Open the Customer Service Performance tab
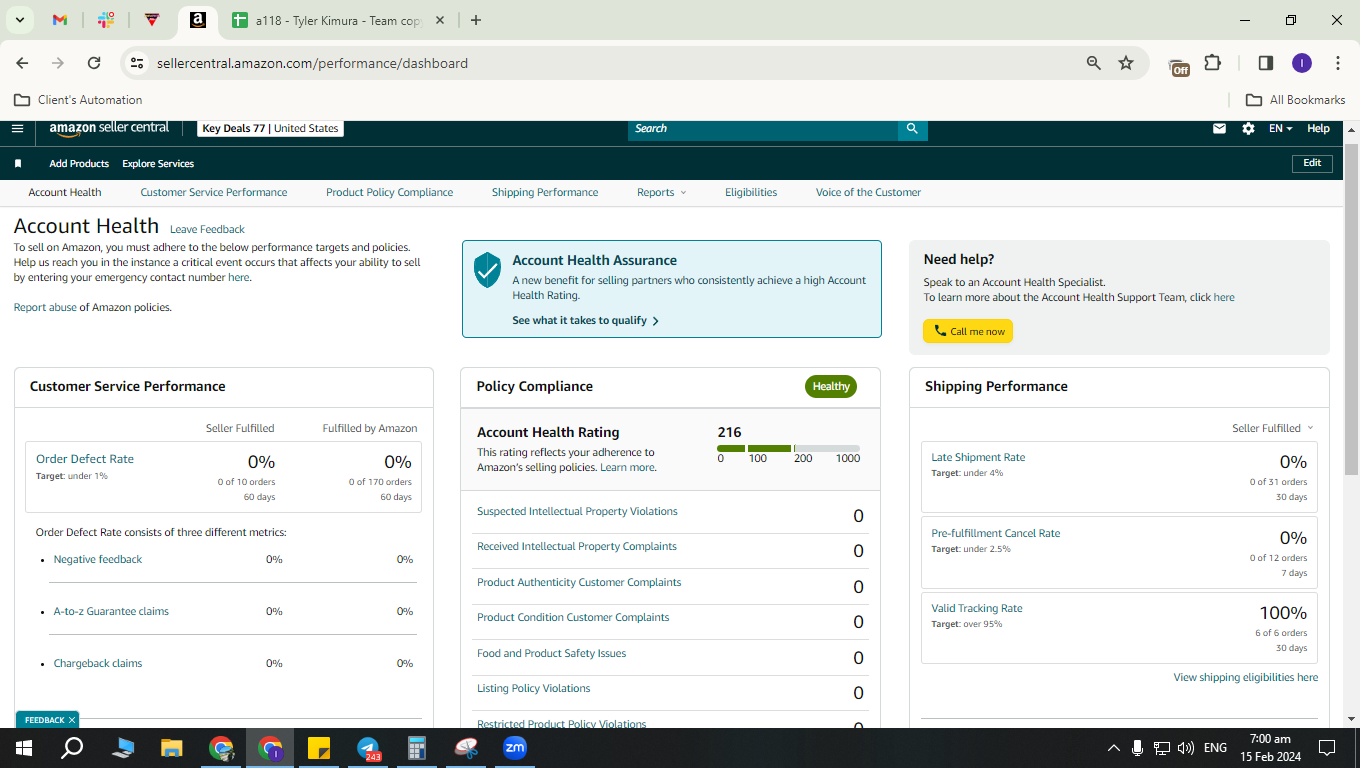 pyautogui.click(x=214, y=192)
